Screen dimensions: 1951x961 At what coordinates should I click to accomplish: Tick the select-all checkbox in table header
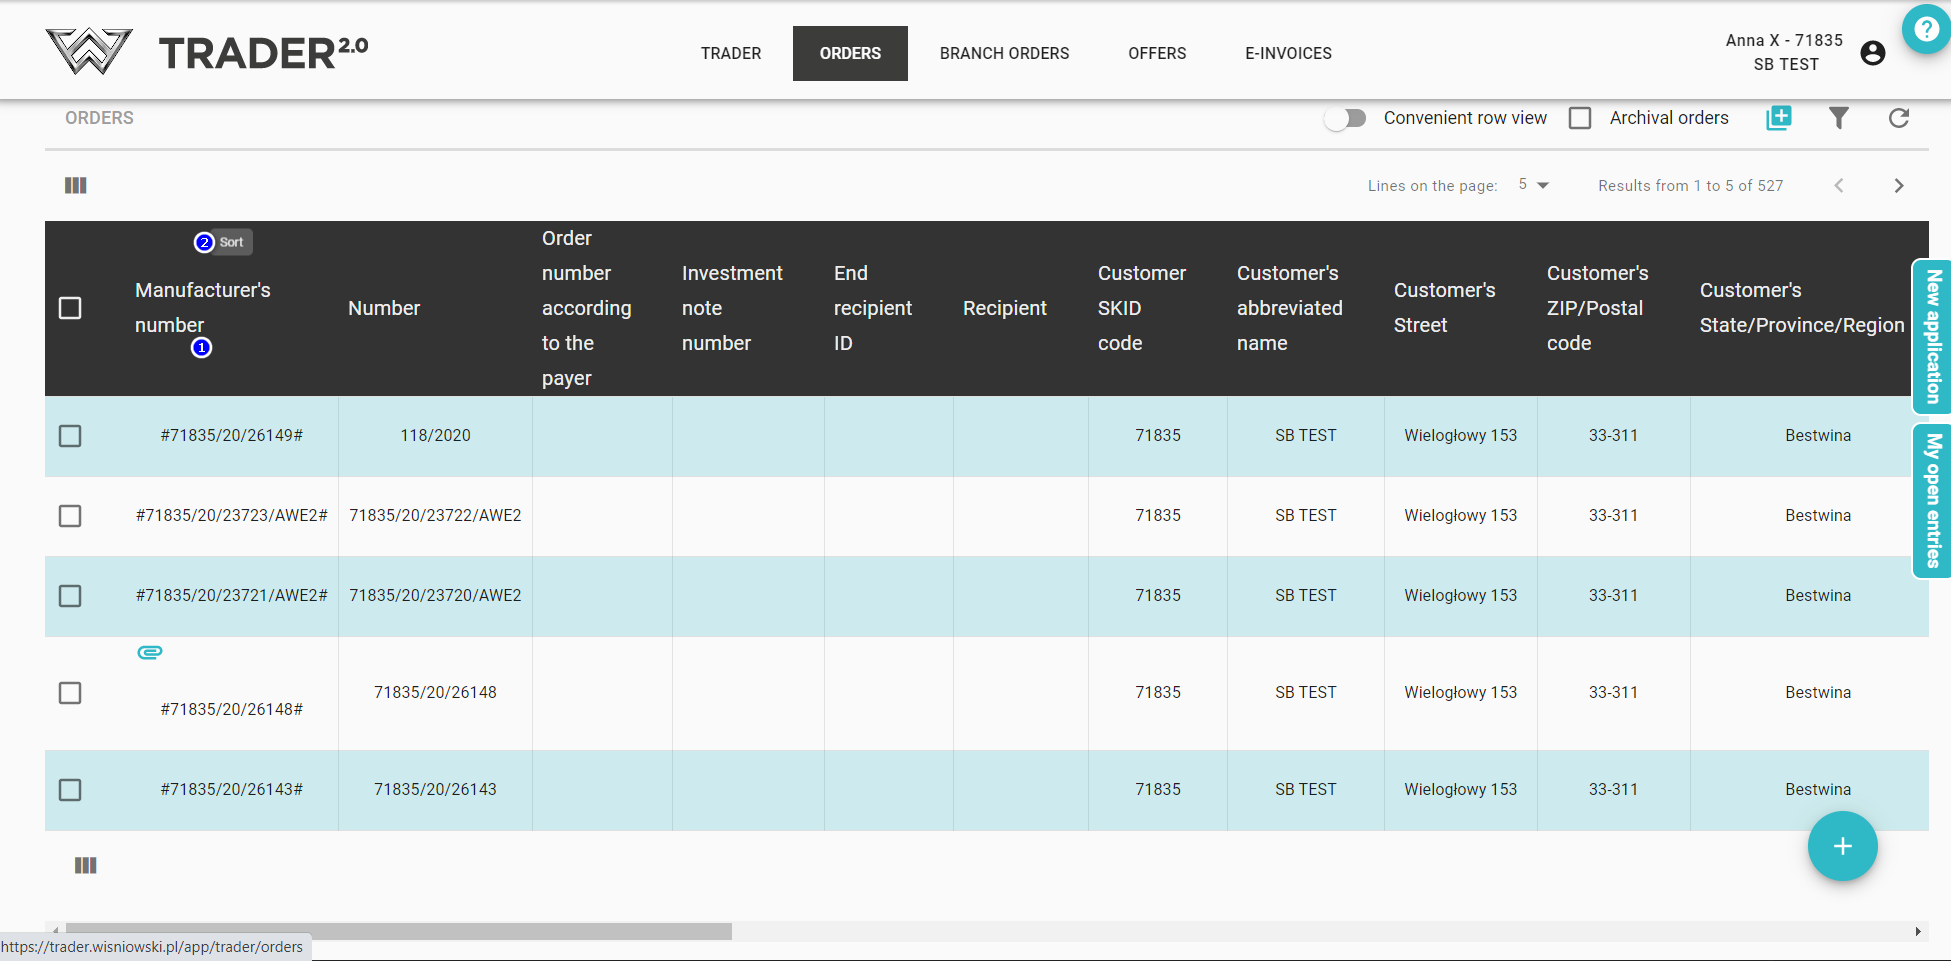(x=70, y=308)
